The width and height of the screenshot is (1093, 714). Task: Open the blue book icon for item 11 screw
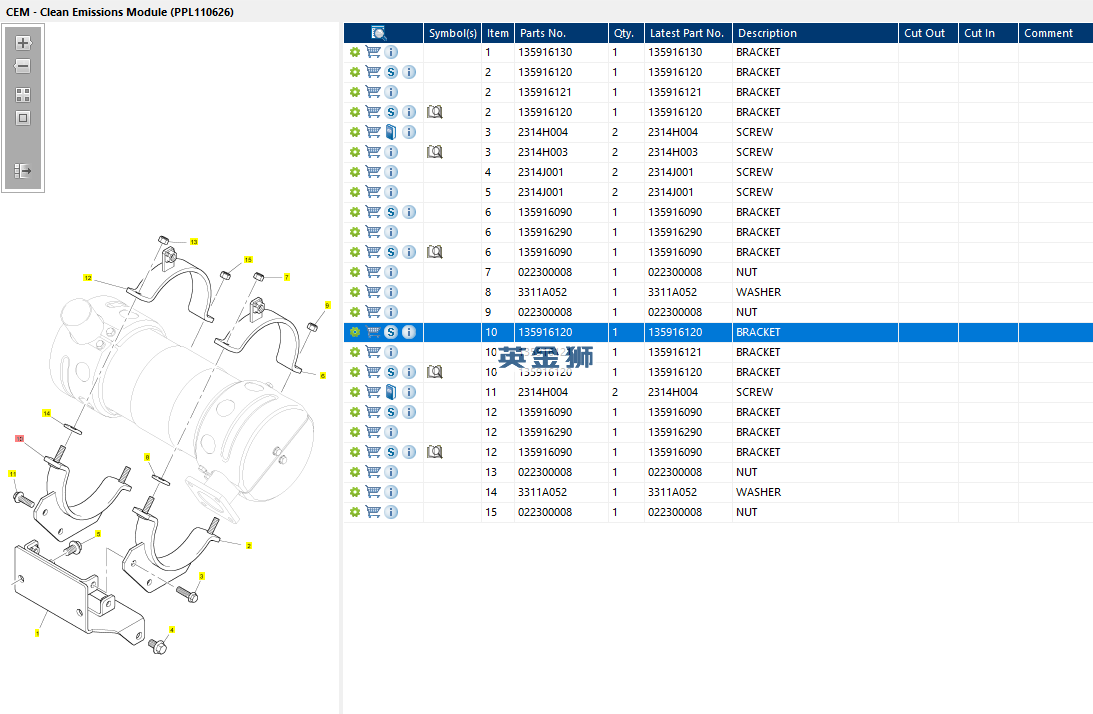pos(391,393)
